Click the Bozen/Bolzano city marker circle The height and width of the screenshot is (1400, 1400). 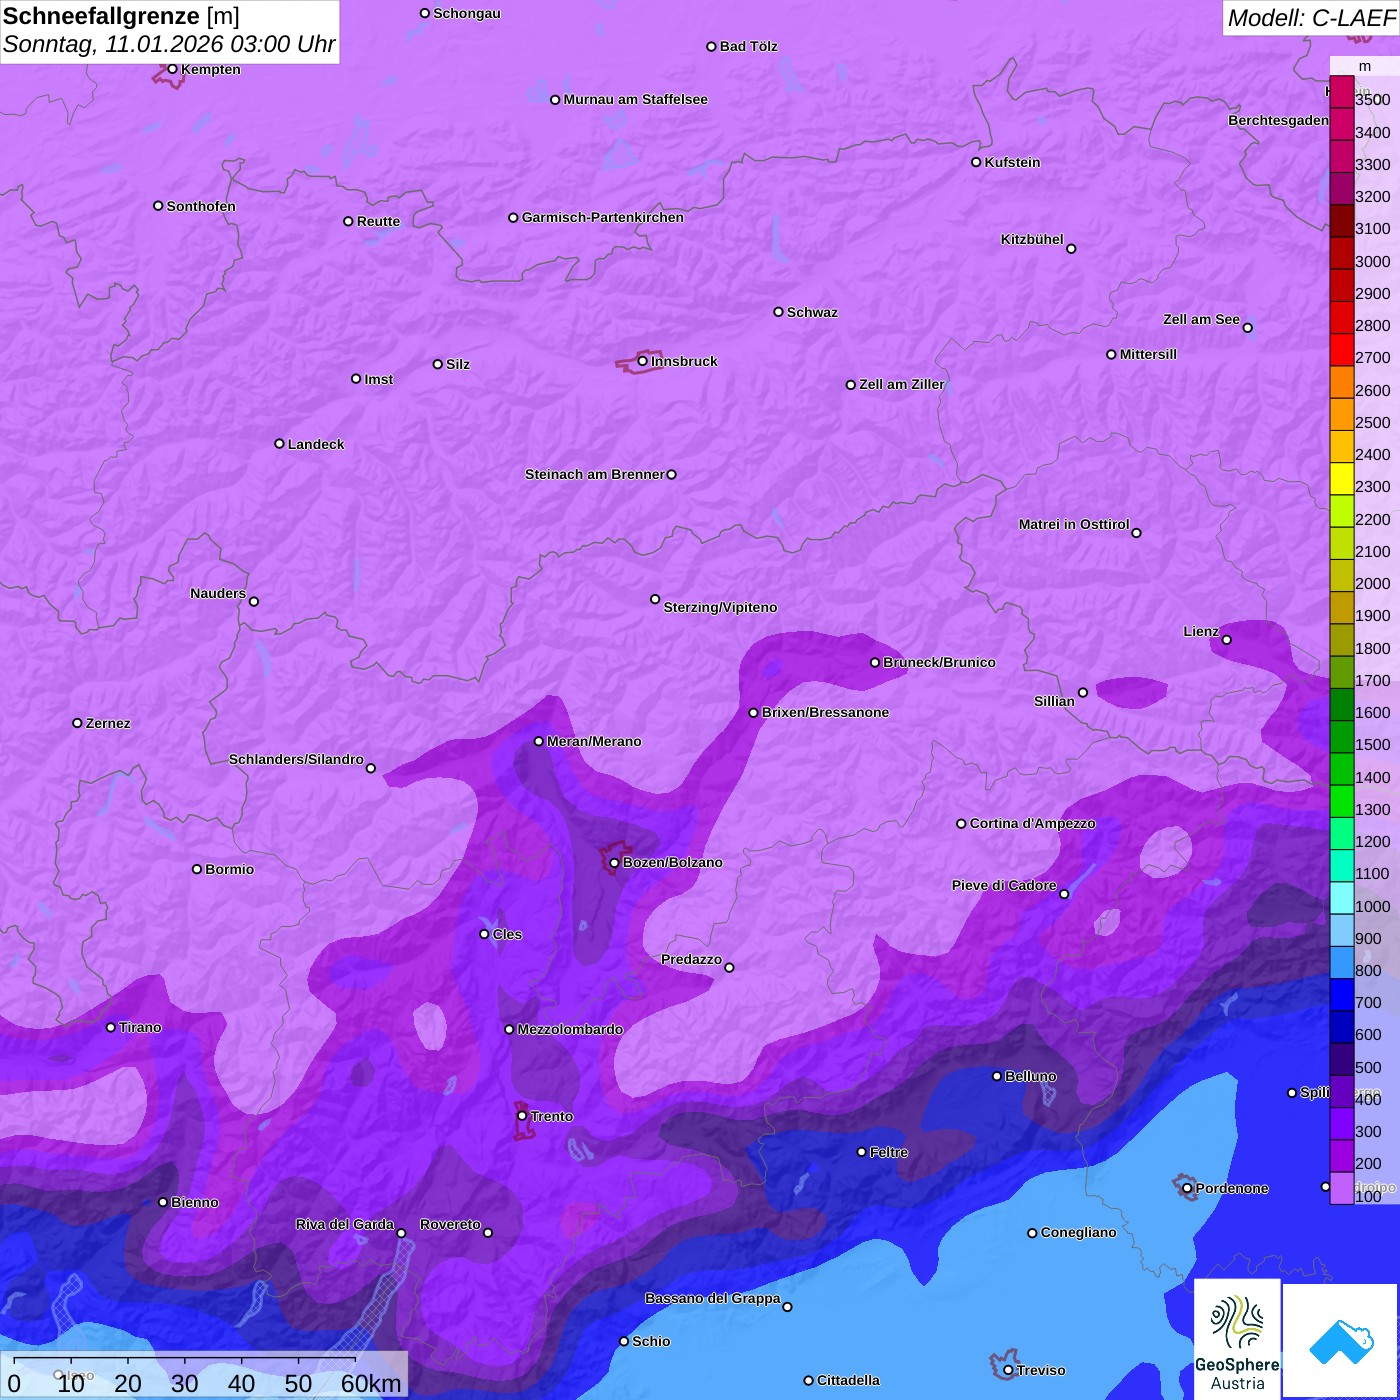point(615,862)
